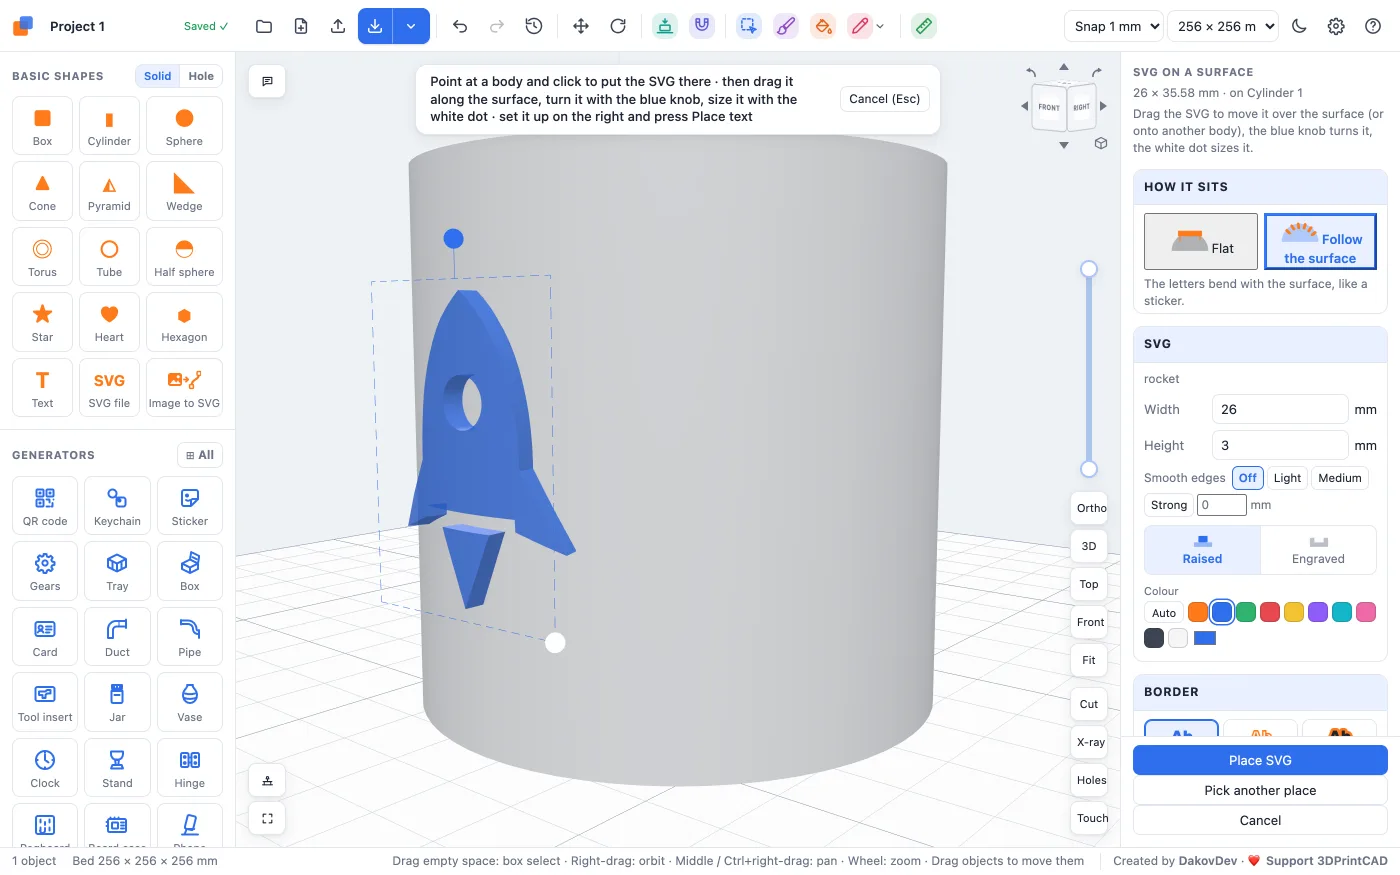Pick the orange colour swatch
This screenshot has height=875, width=1400.
pos(1198,612)
